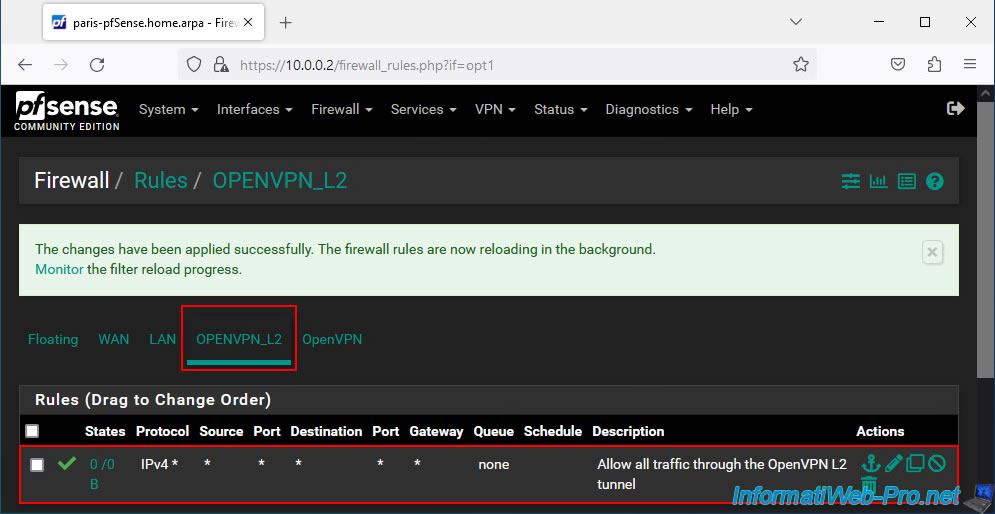Screen dimensions: 995x514
Task: Open the firewall log list icon
Action: coord(907,181)
